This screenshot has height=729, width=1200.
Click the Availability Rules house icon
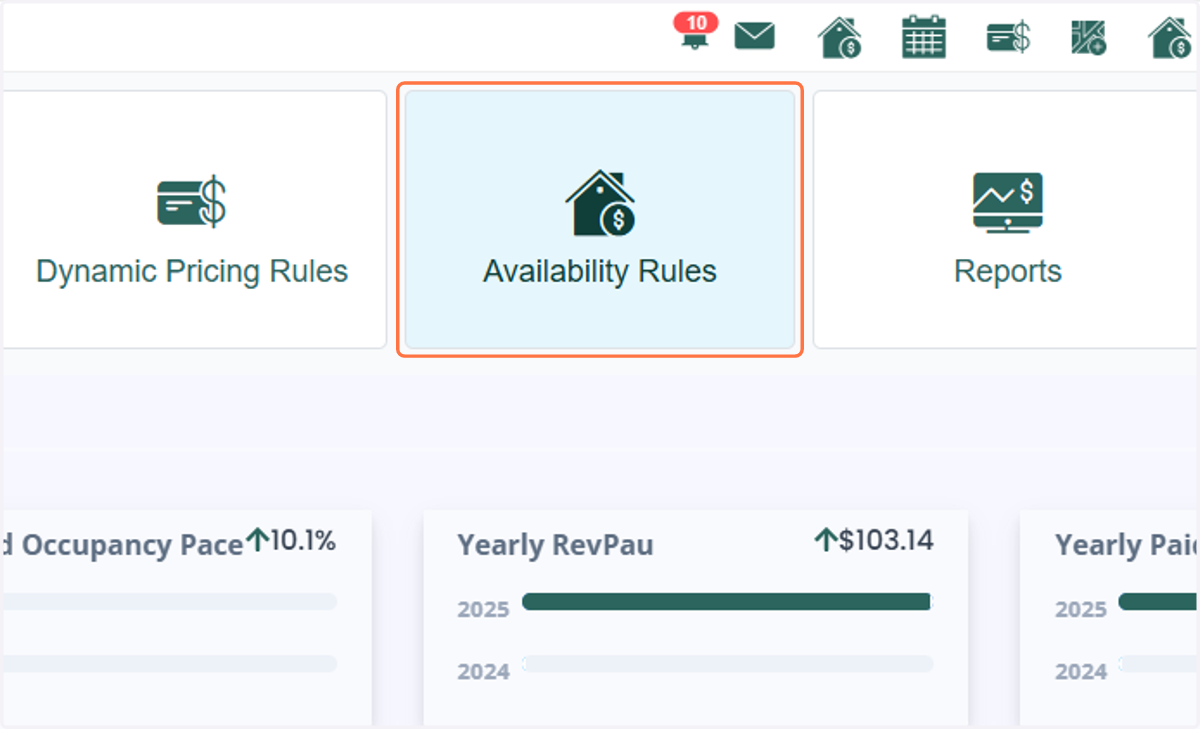point(600,203)
